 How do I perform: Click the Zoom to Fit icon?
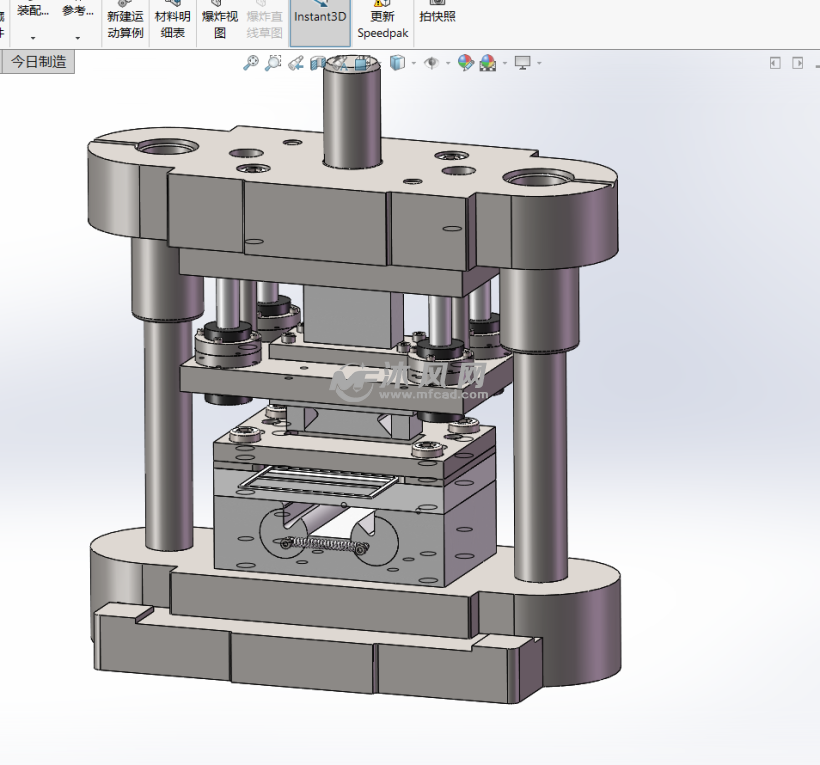(x=250, y=63)
